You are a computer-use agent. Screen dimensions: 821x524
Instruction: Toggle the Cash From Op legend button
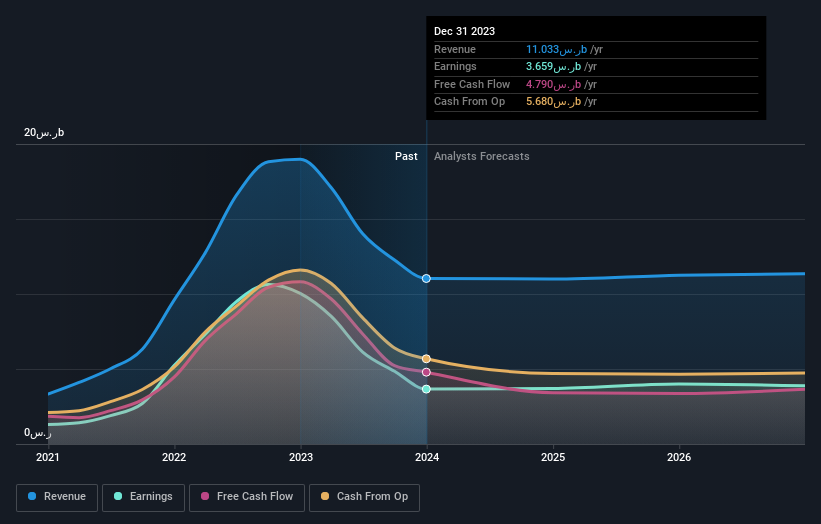364,497
